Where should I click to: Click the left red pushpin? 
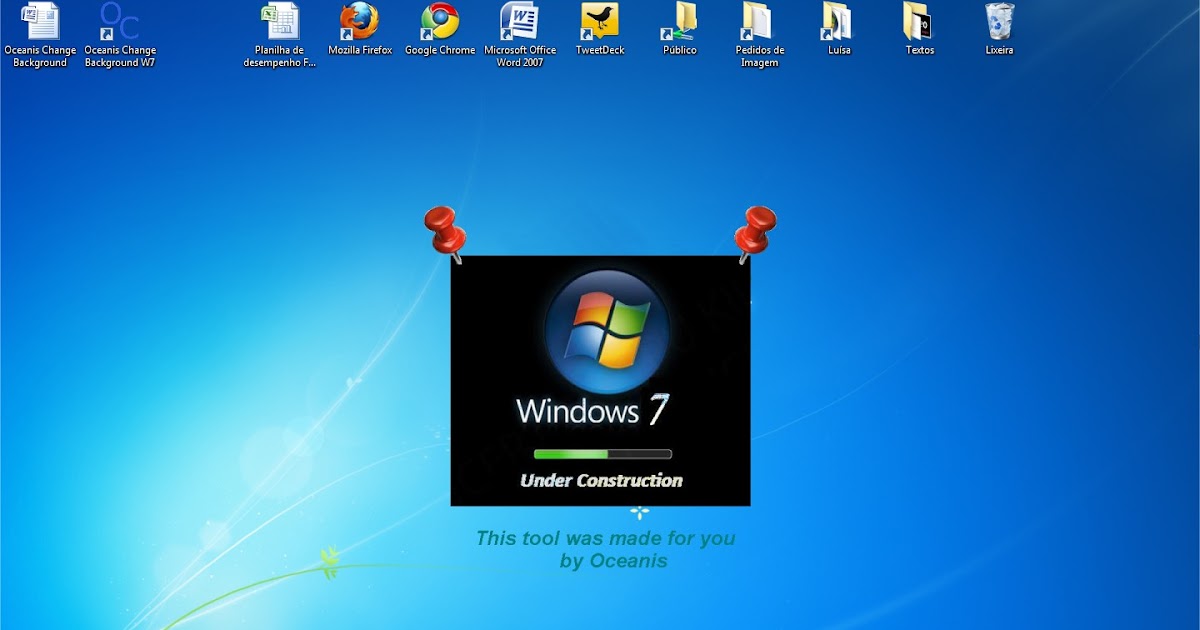coord(446,230)
